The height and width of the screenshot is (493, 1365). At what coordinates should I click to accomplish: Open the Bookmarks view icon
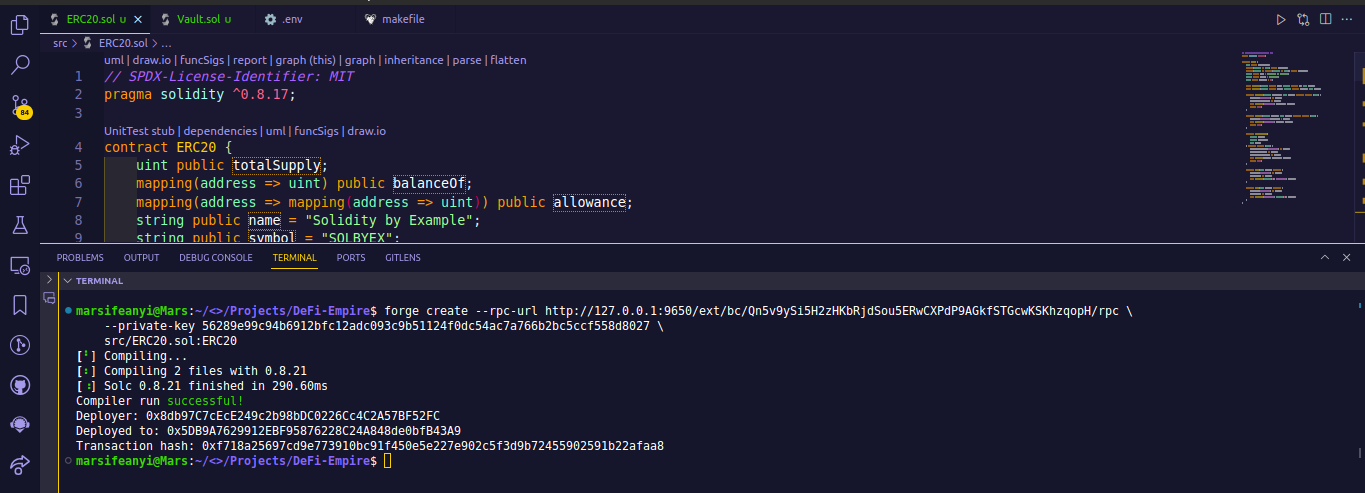[x=19, y=305]
